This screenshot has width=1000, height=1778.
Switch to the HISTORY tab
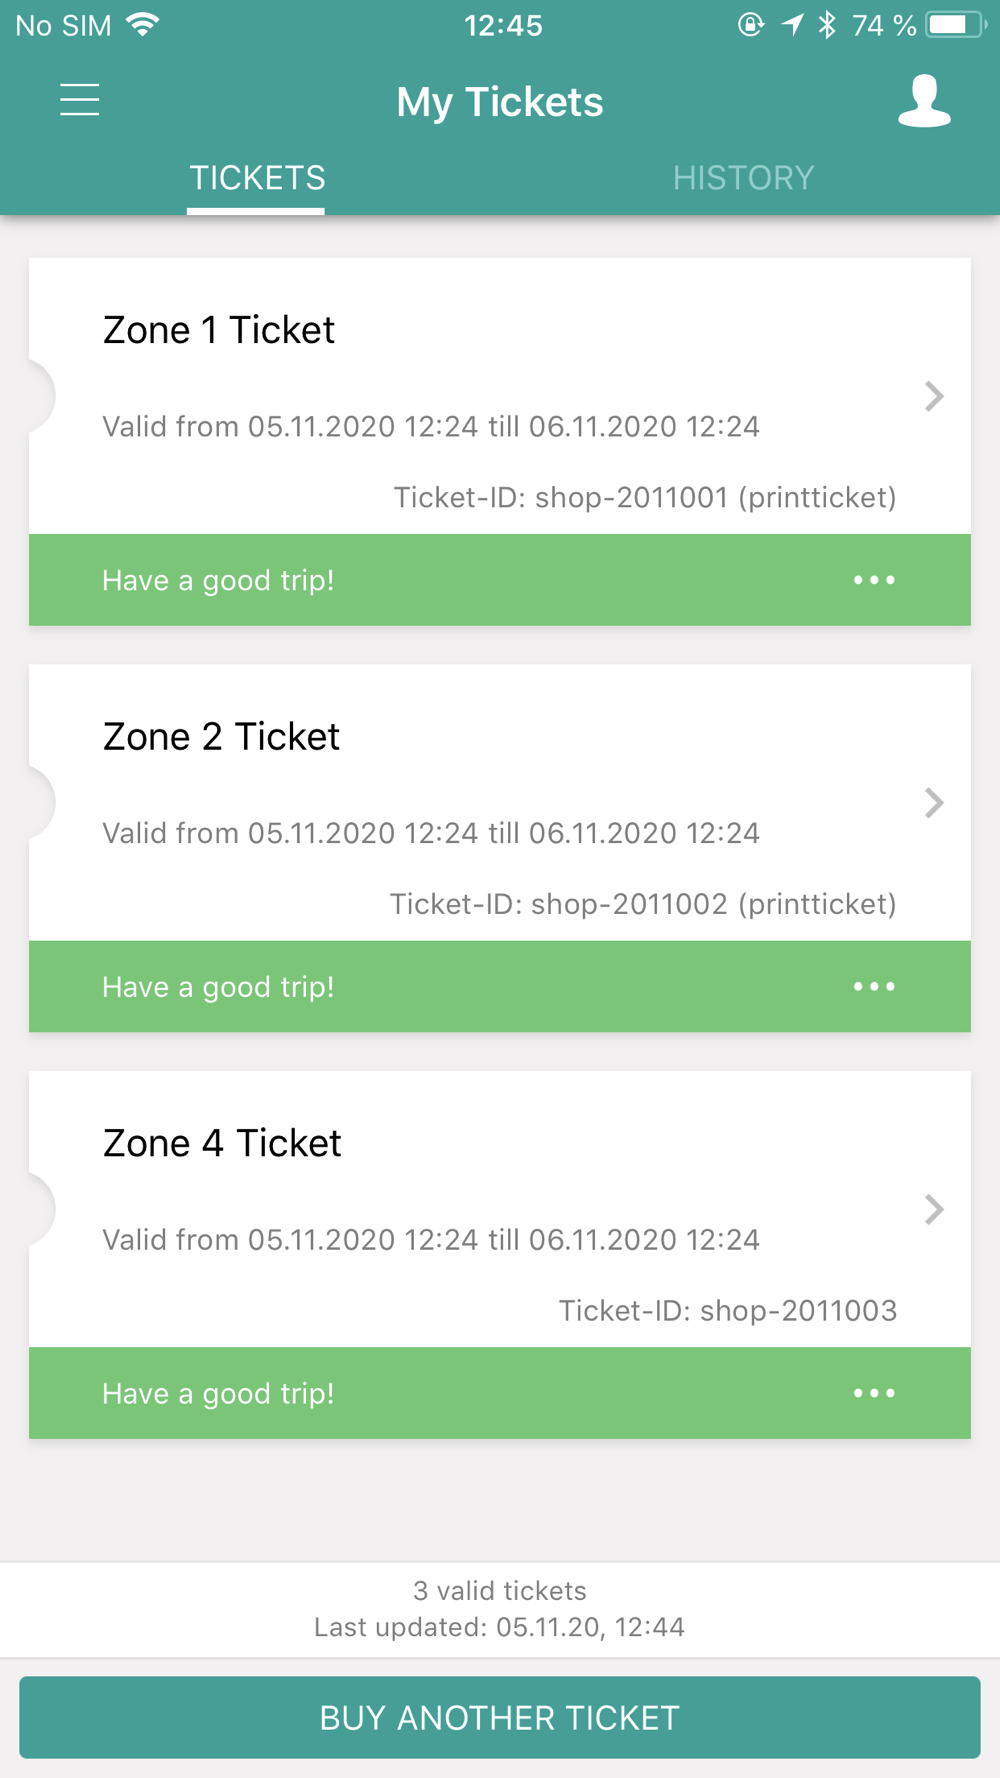[x=743, y=178]
